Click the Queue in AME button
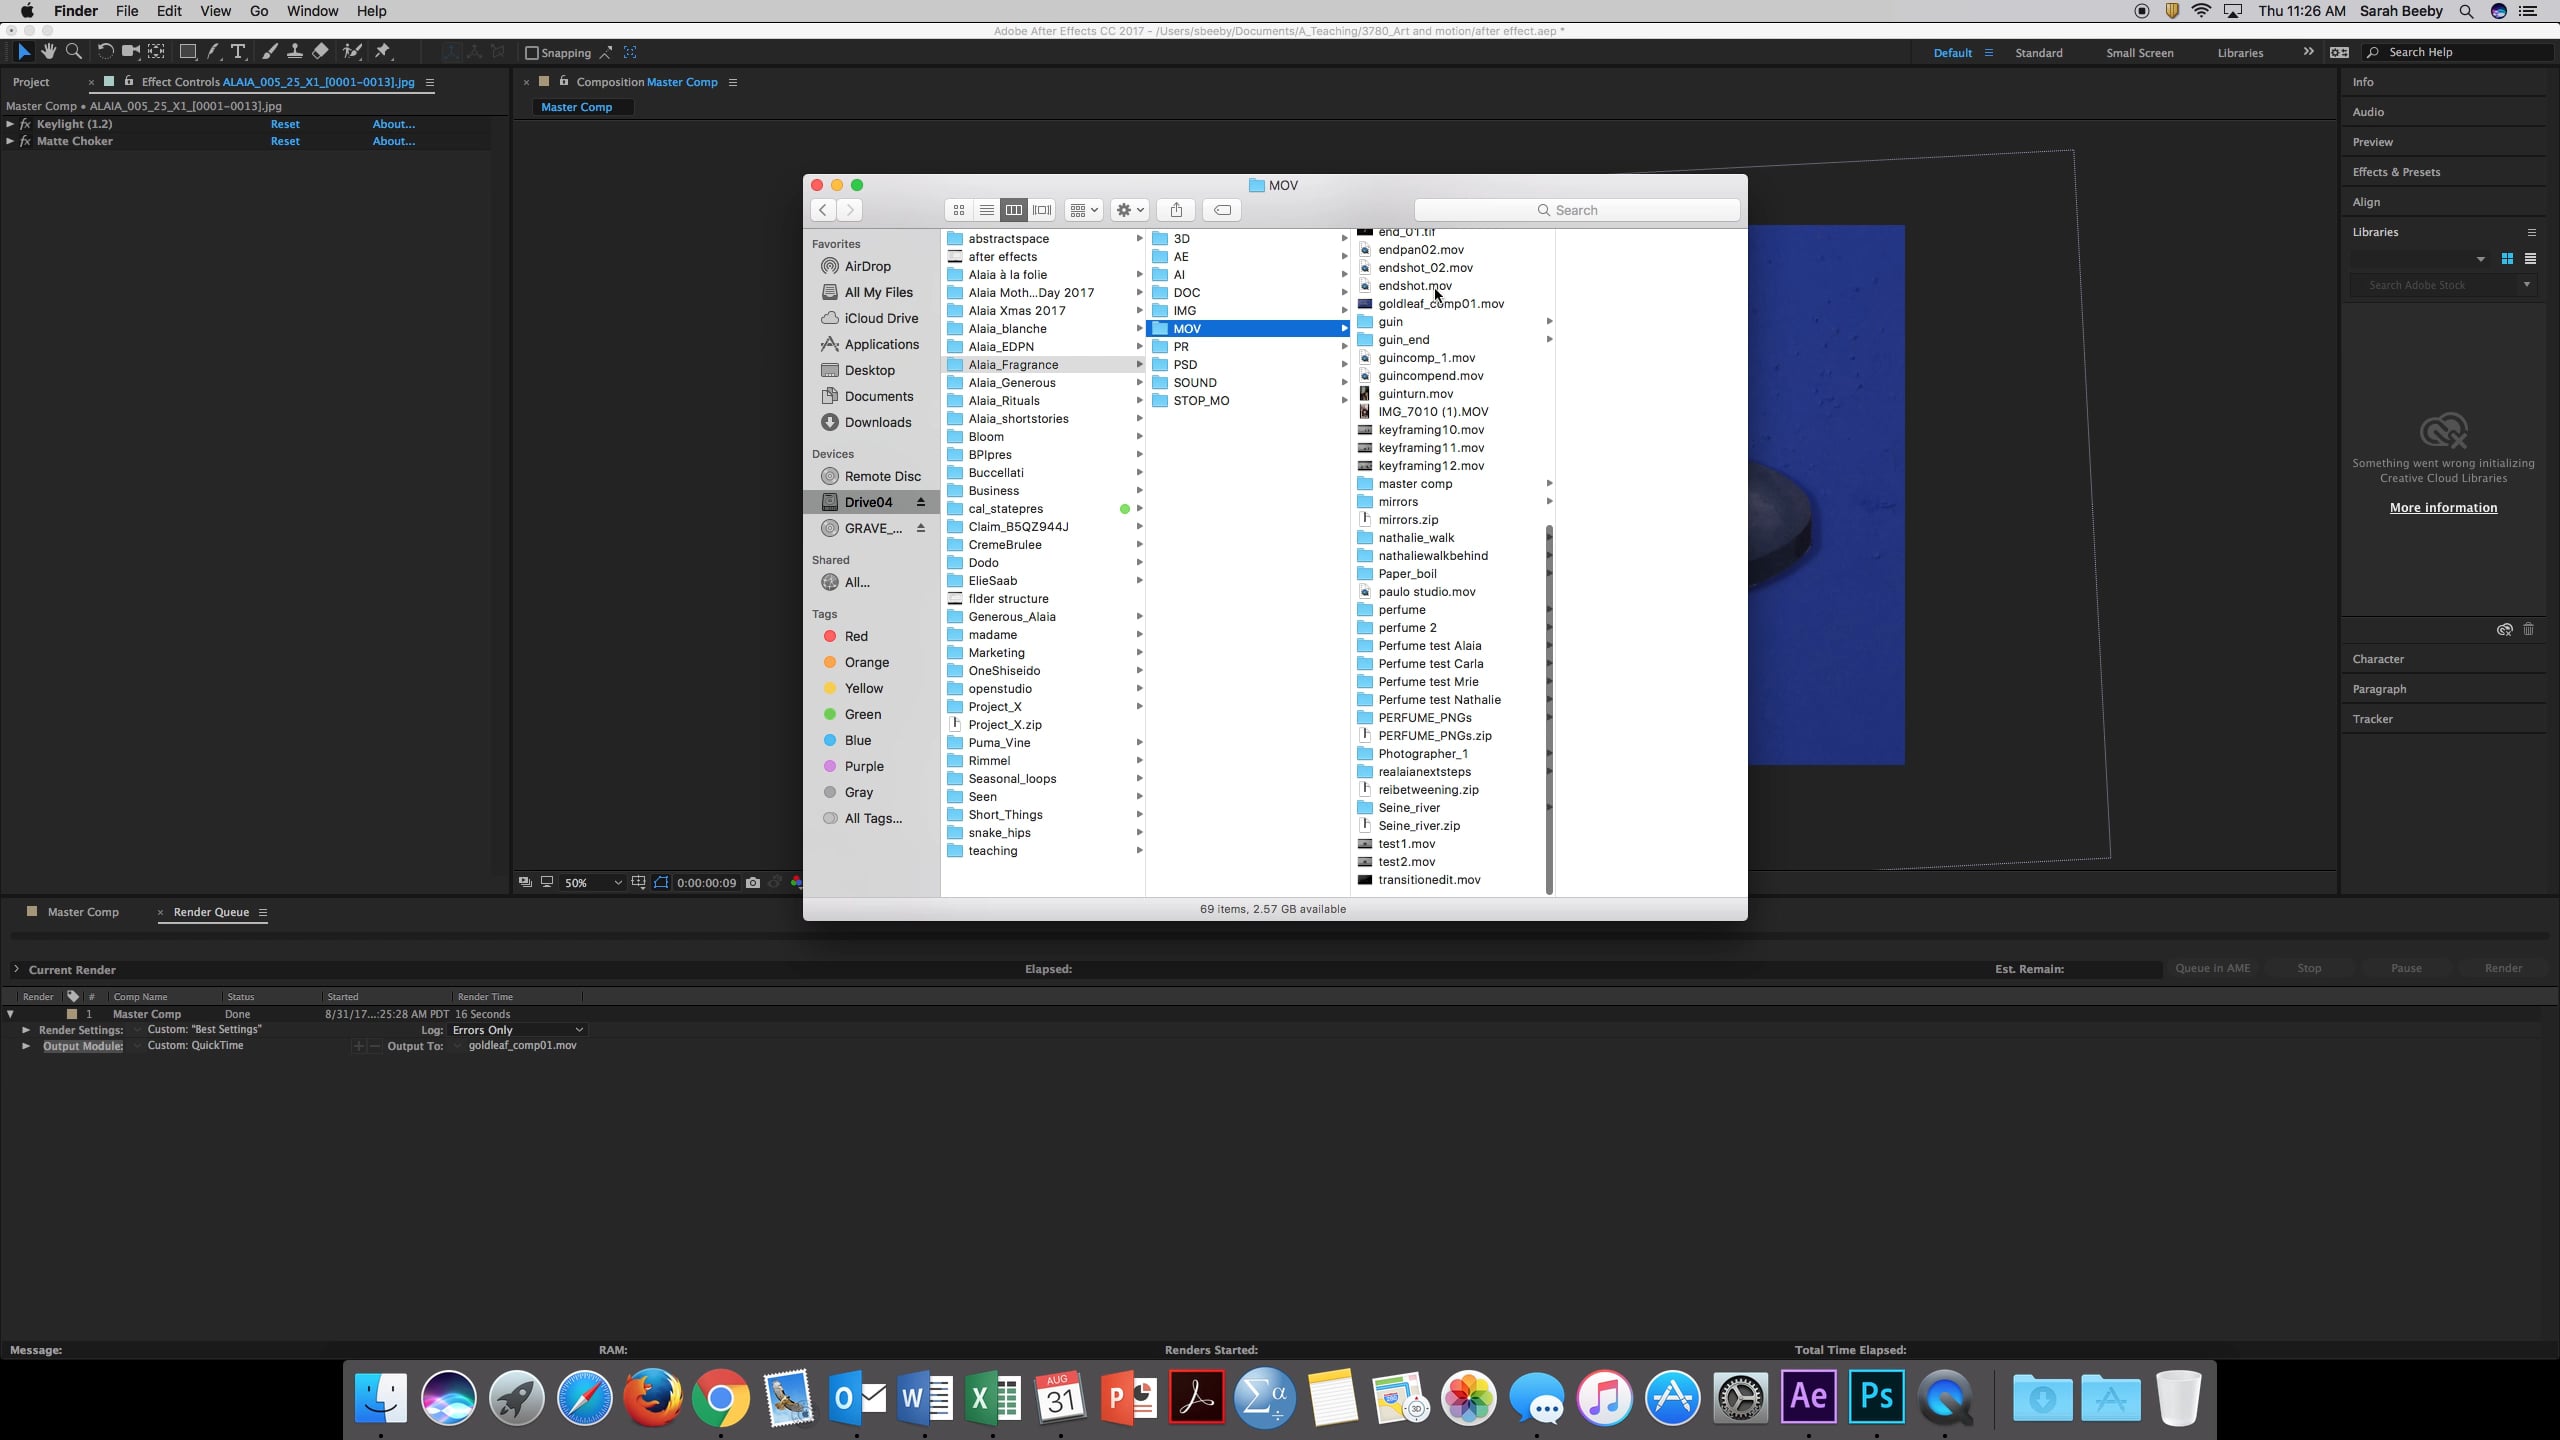 tap(2212, 968)
